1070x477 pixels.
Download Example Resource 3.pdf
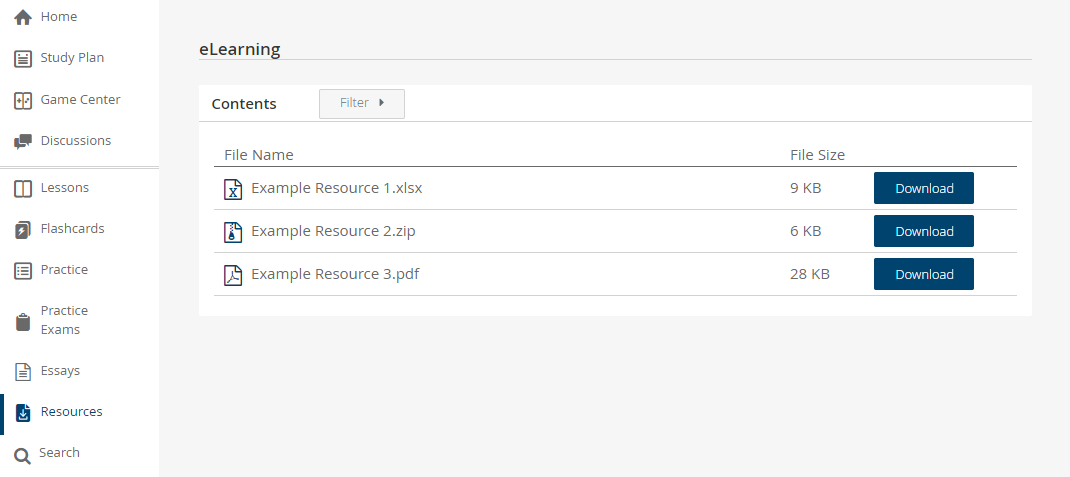(x=923, y=274)
